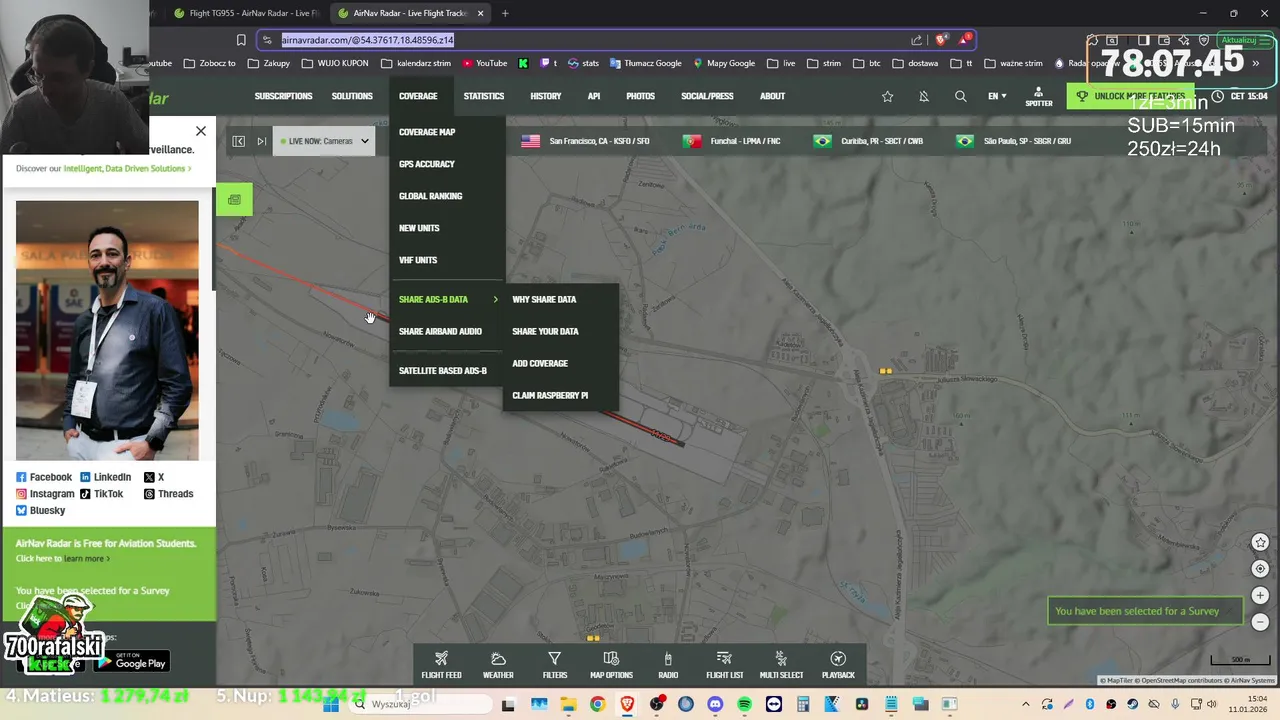Skip to next live camera arrow
The image size is (1280, 720).
tap(261, 141)
